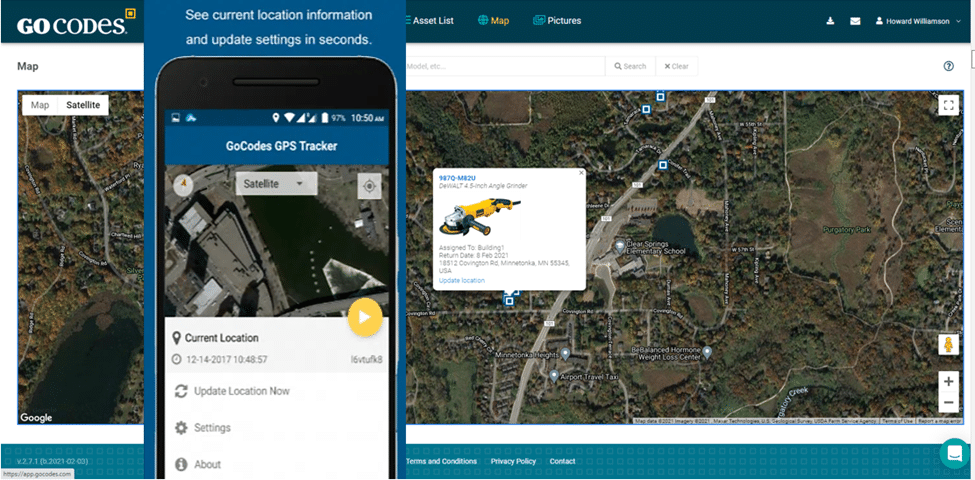This screenshot has height=480, width=975.
Task: Select the Map tab in navigation
Action: (494, 20)
